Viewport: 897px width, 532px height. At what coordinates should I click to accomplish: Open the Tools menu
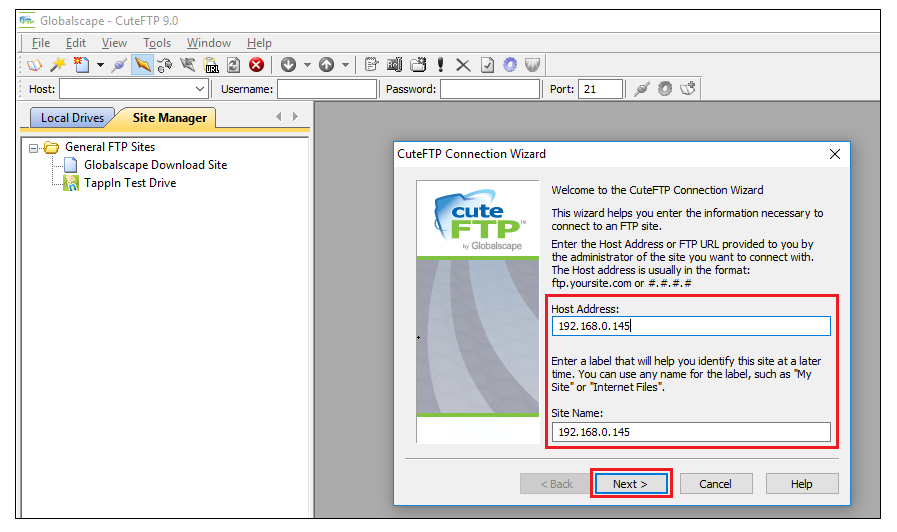(157, 43)
